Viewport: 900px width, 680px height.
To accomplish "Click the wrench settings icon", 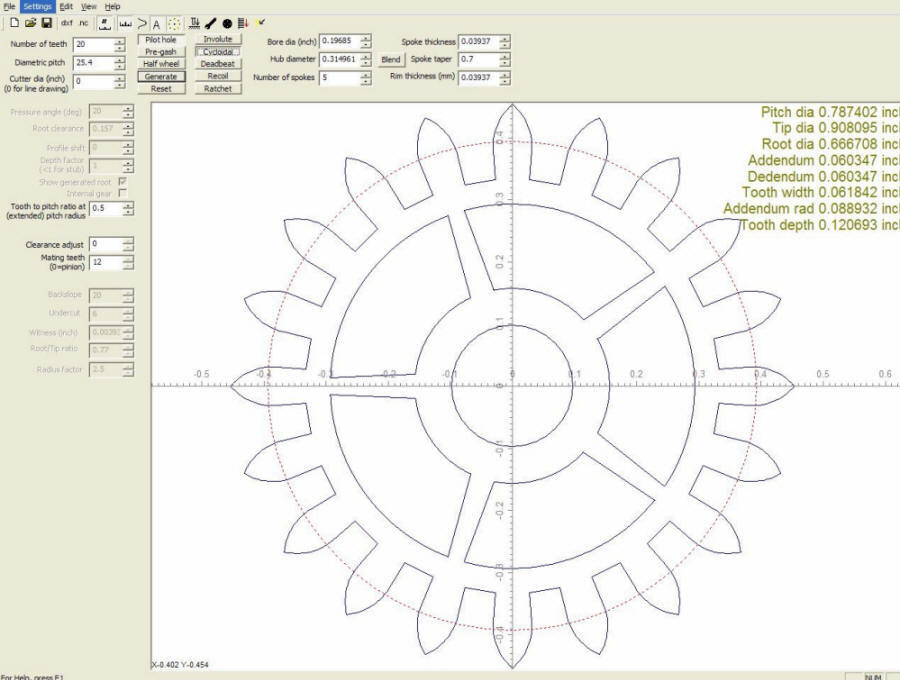I will click(210, 23).
